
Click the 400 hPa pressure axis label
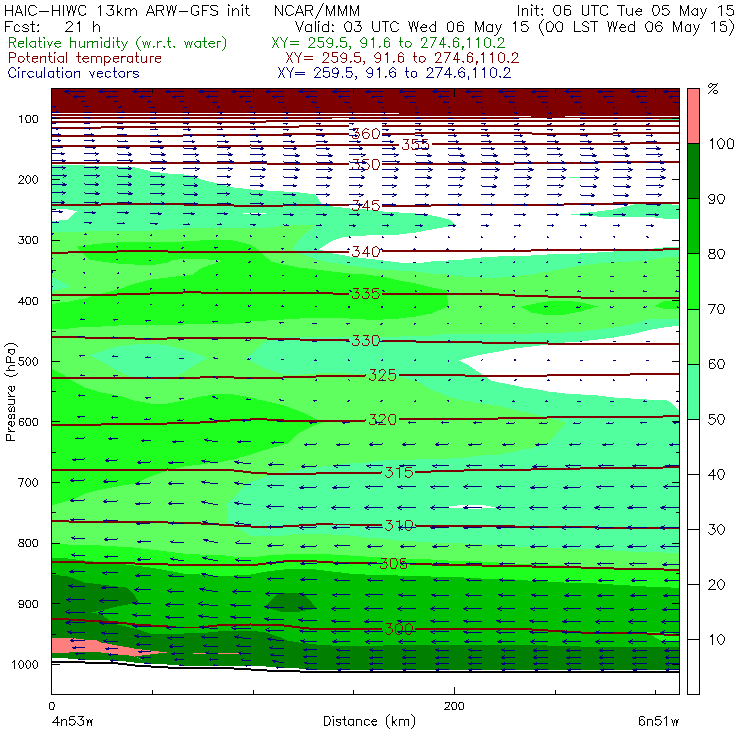click(28, 301)
